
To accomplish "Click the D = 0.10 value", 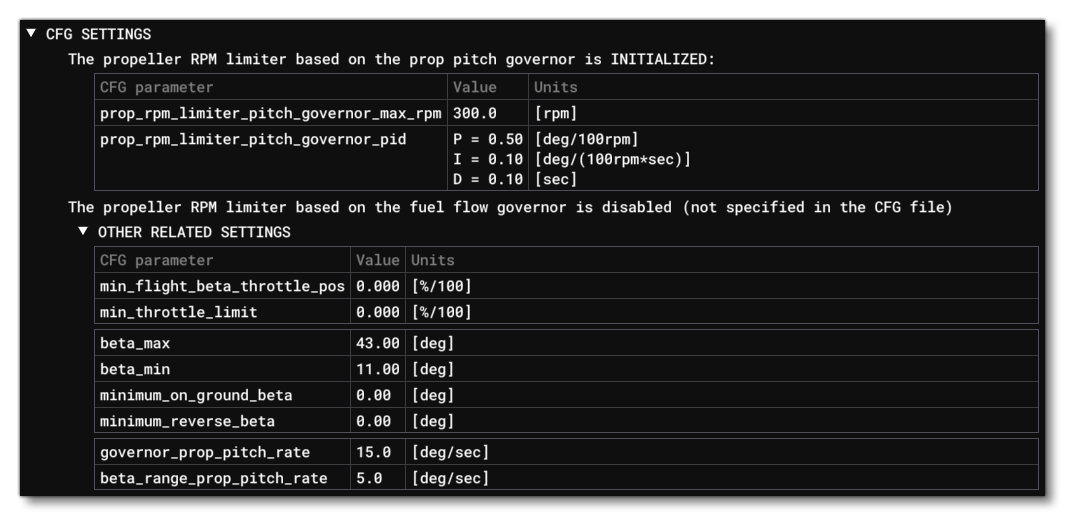I will point(489,179).
